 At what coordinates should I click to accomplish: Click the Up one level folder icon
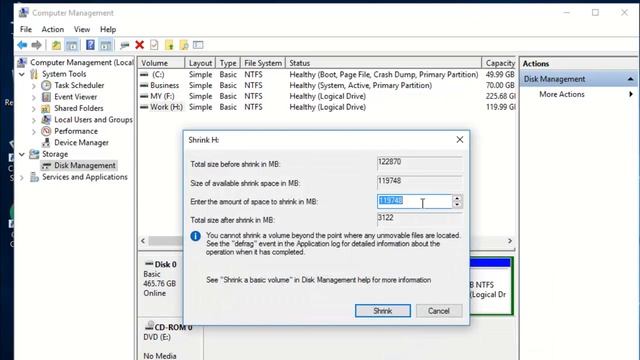point(56,45)
